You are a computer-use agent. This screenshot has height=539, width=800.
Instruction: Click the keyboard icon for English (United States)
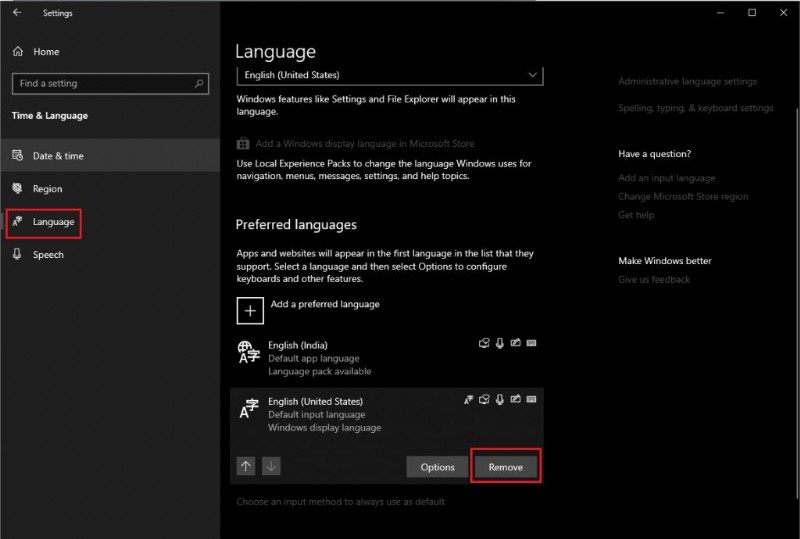tap(531, 399)
